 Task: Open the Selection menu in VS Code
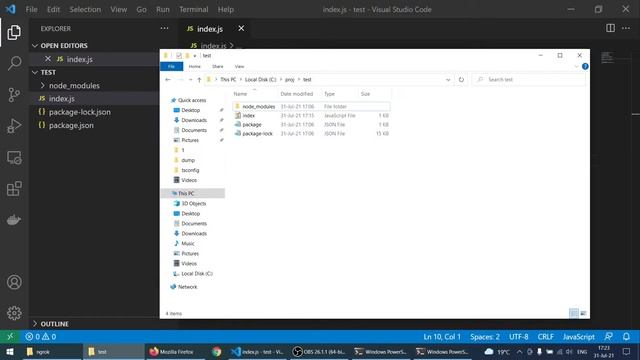(x=85, y=9)
